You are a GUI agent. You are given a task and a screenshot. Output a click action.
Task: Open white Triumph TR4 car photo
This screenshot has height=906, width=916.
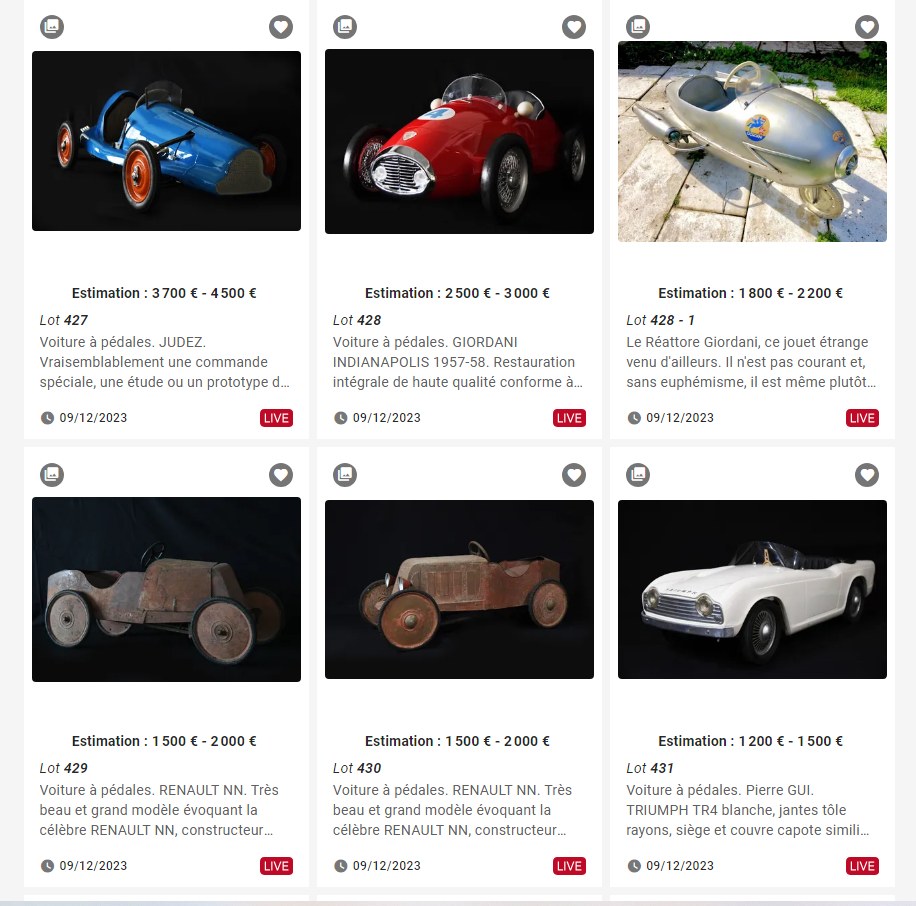[x=752, y=589]
